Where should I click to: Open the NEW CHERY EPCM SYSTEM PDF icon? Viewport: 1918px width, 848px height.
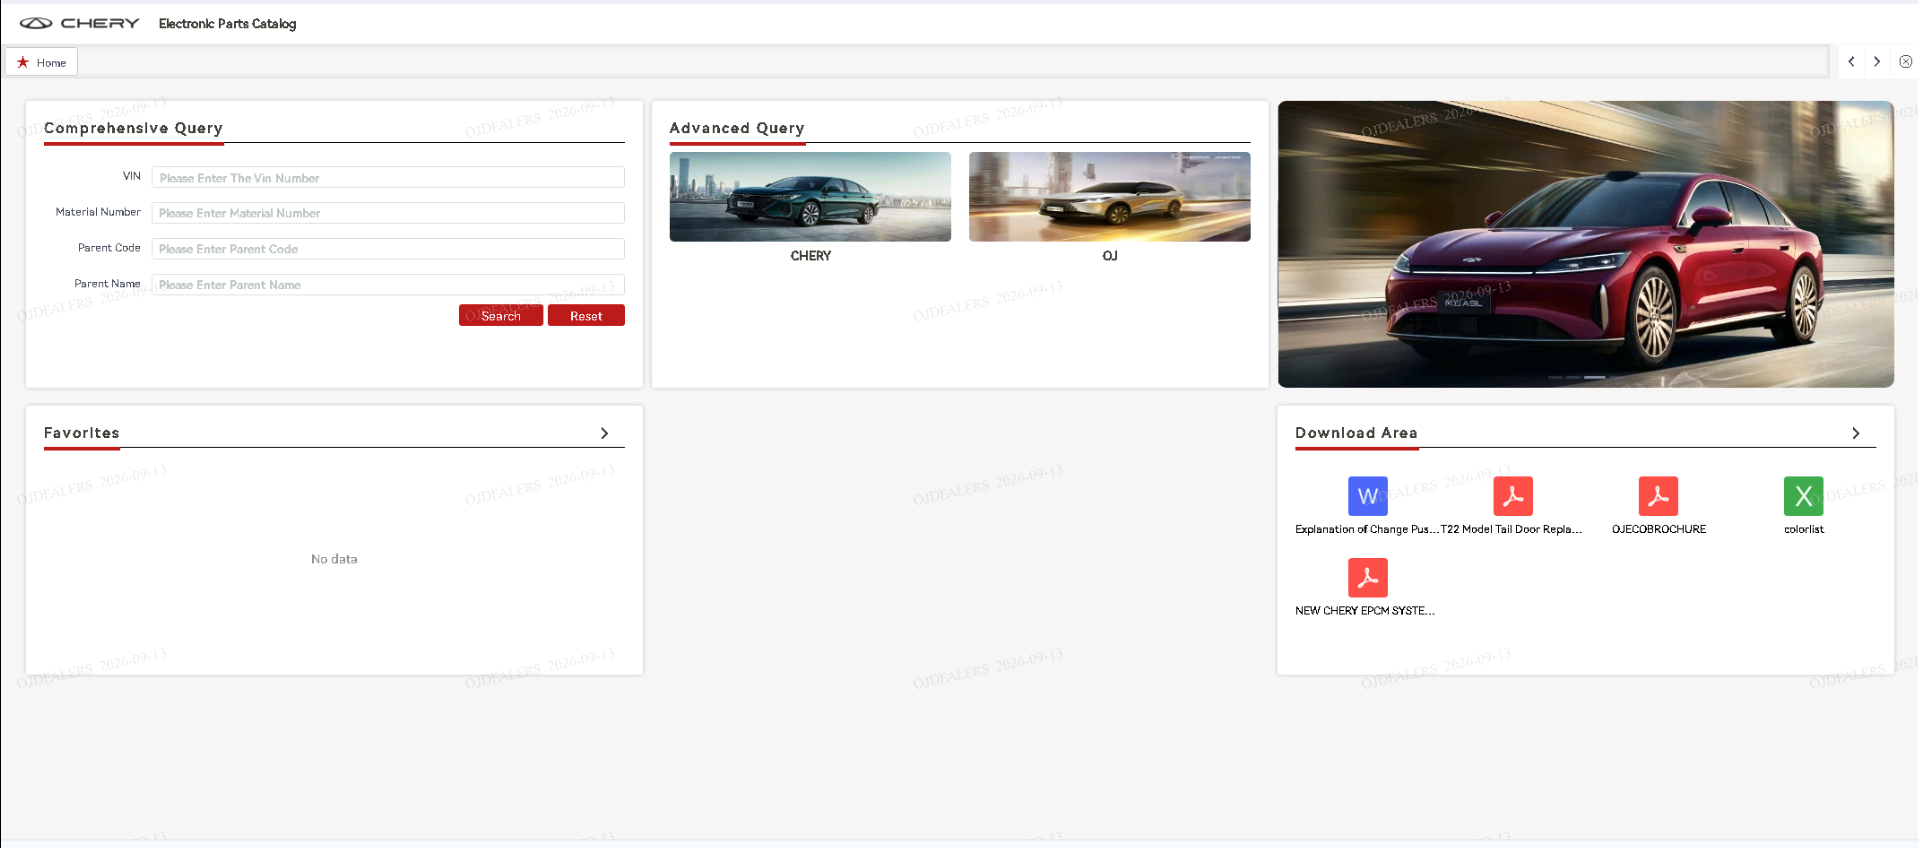point(1367,578)
